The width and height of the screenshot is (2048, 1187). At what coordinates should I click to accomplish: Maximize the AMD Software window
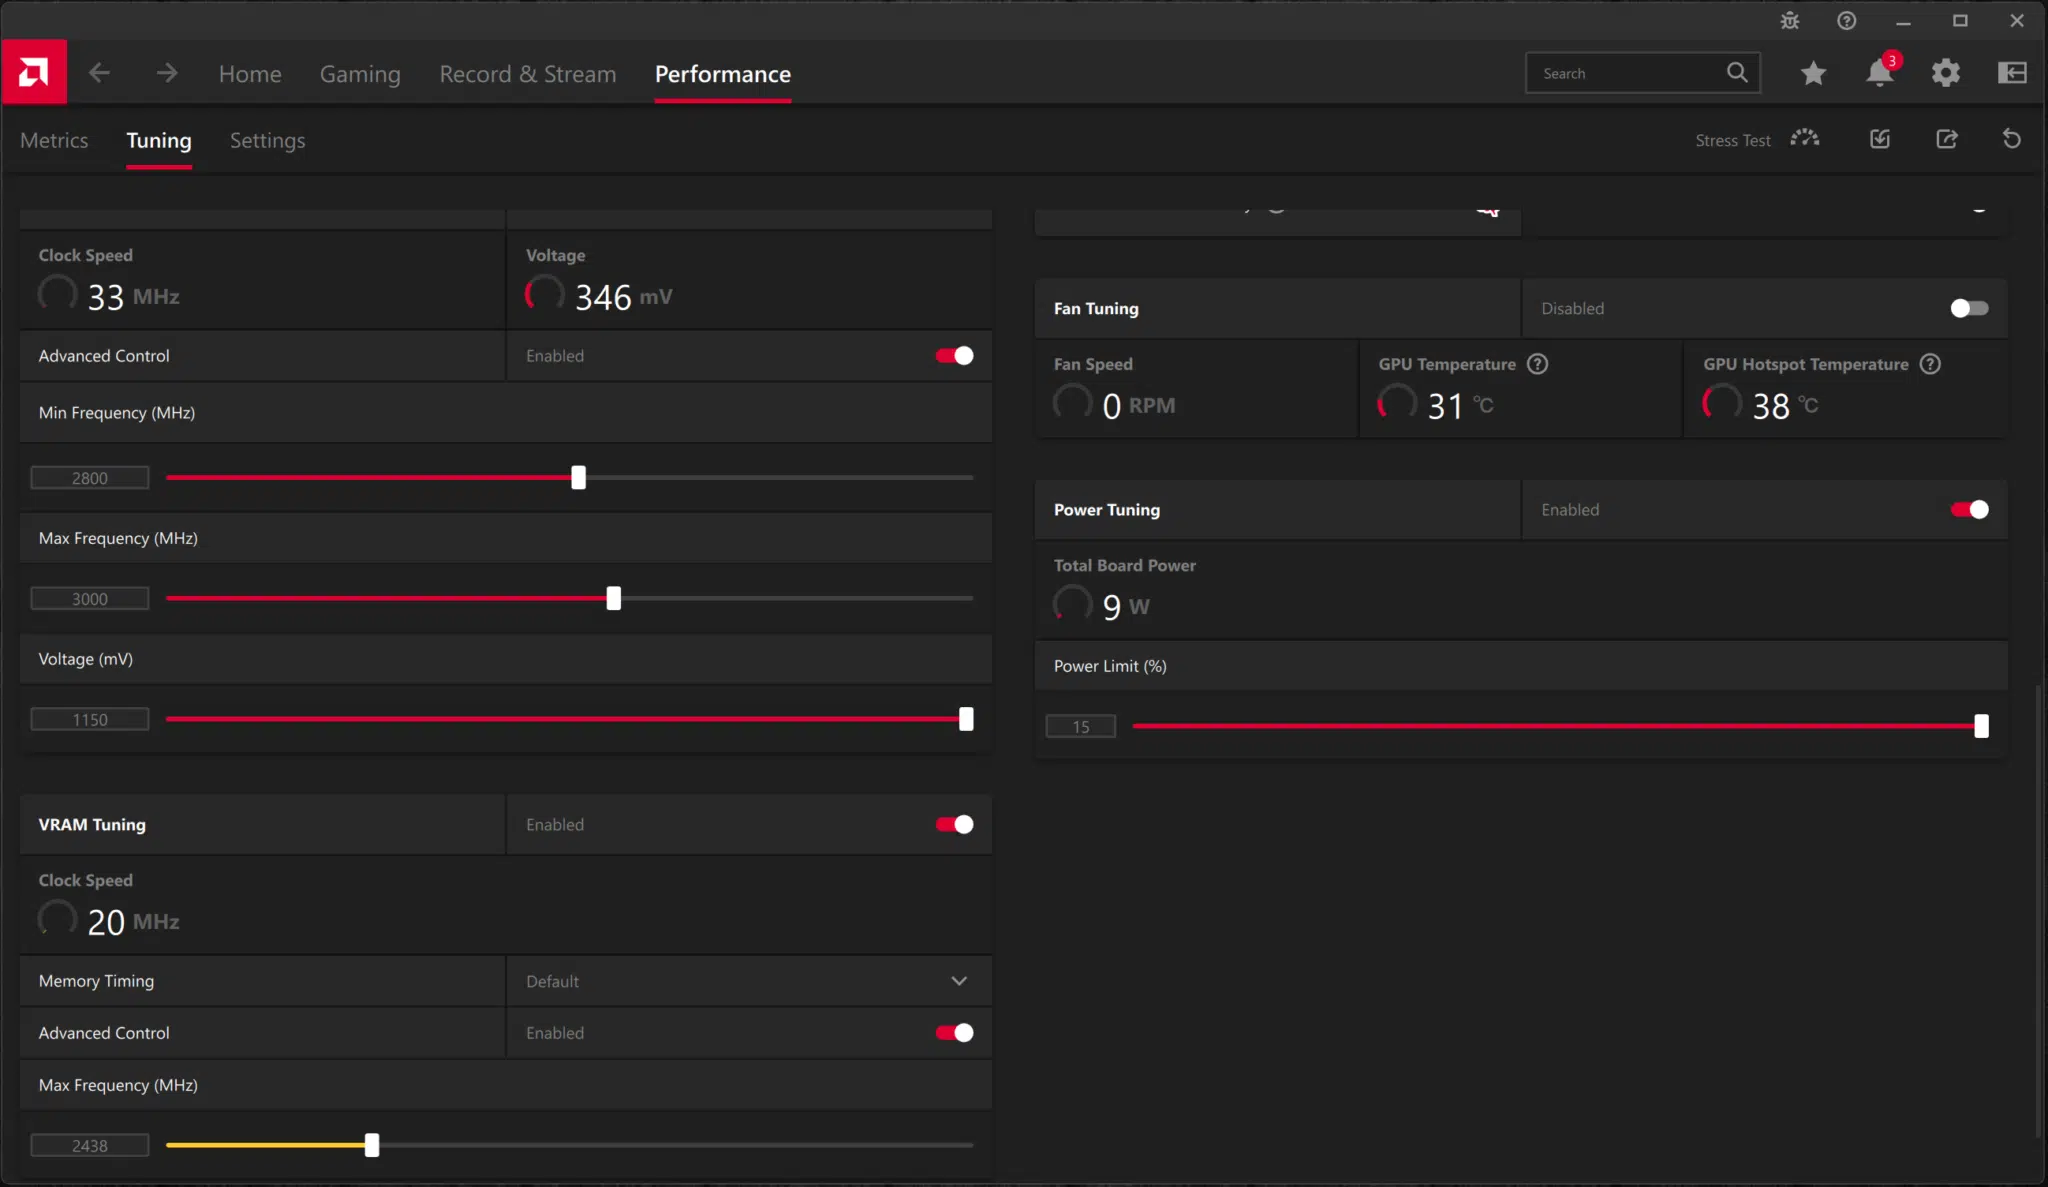click(x=1960, y=21)
